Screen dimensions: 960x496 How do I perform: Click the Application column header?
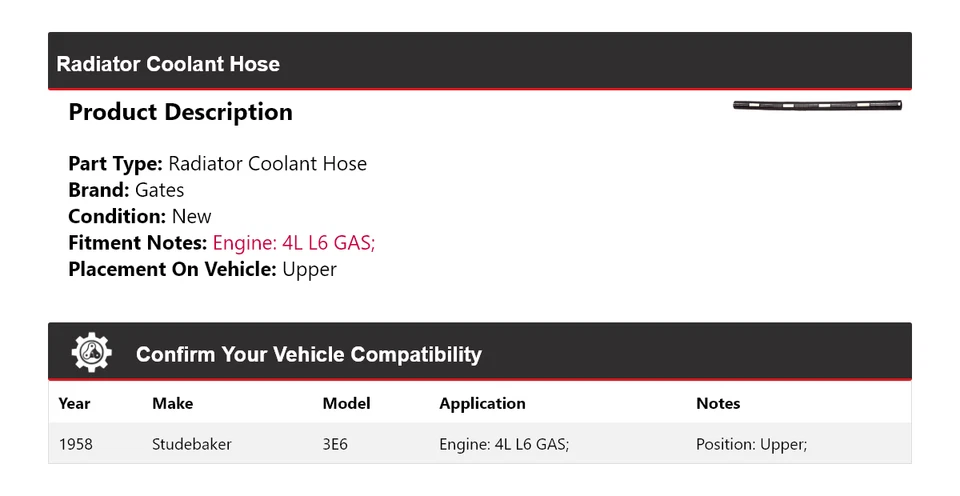(482, 403)
